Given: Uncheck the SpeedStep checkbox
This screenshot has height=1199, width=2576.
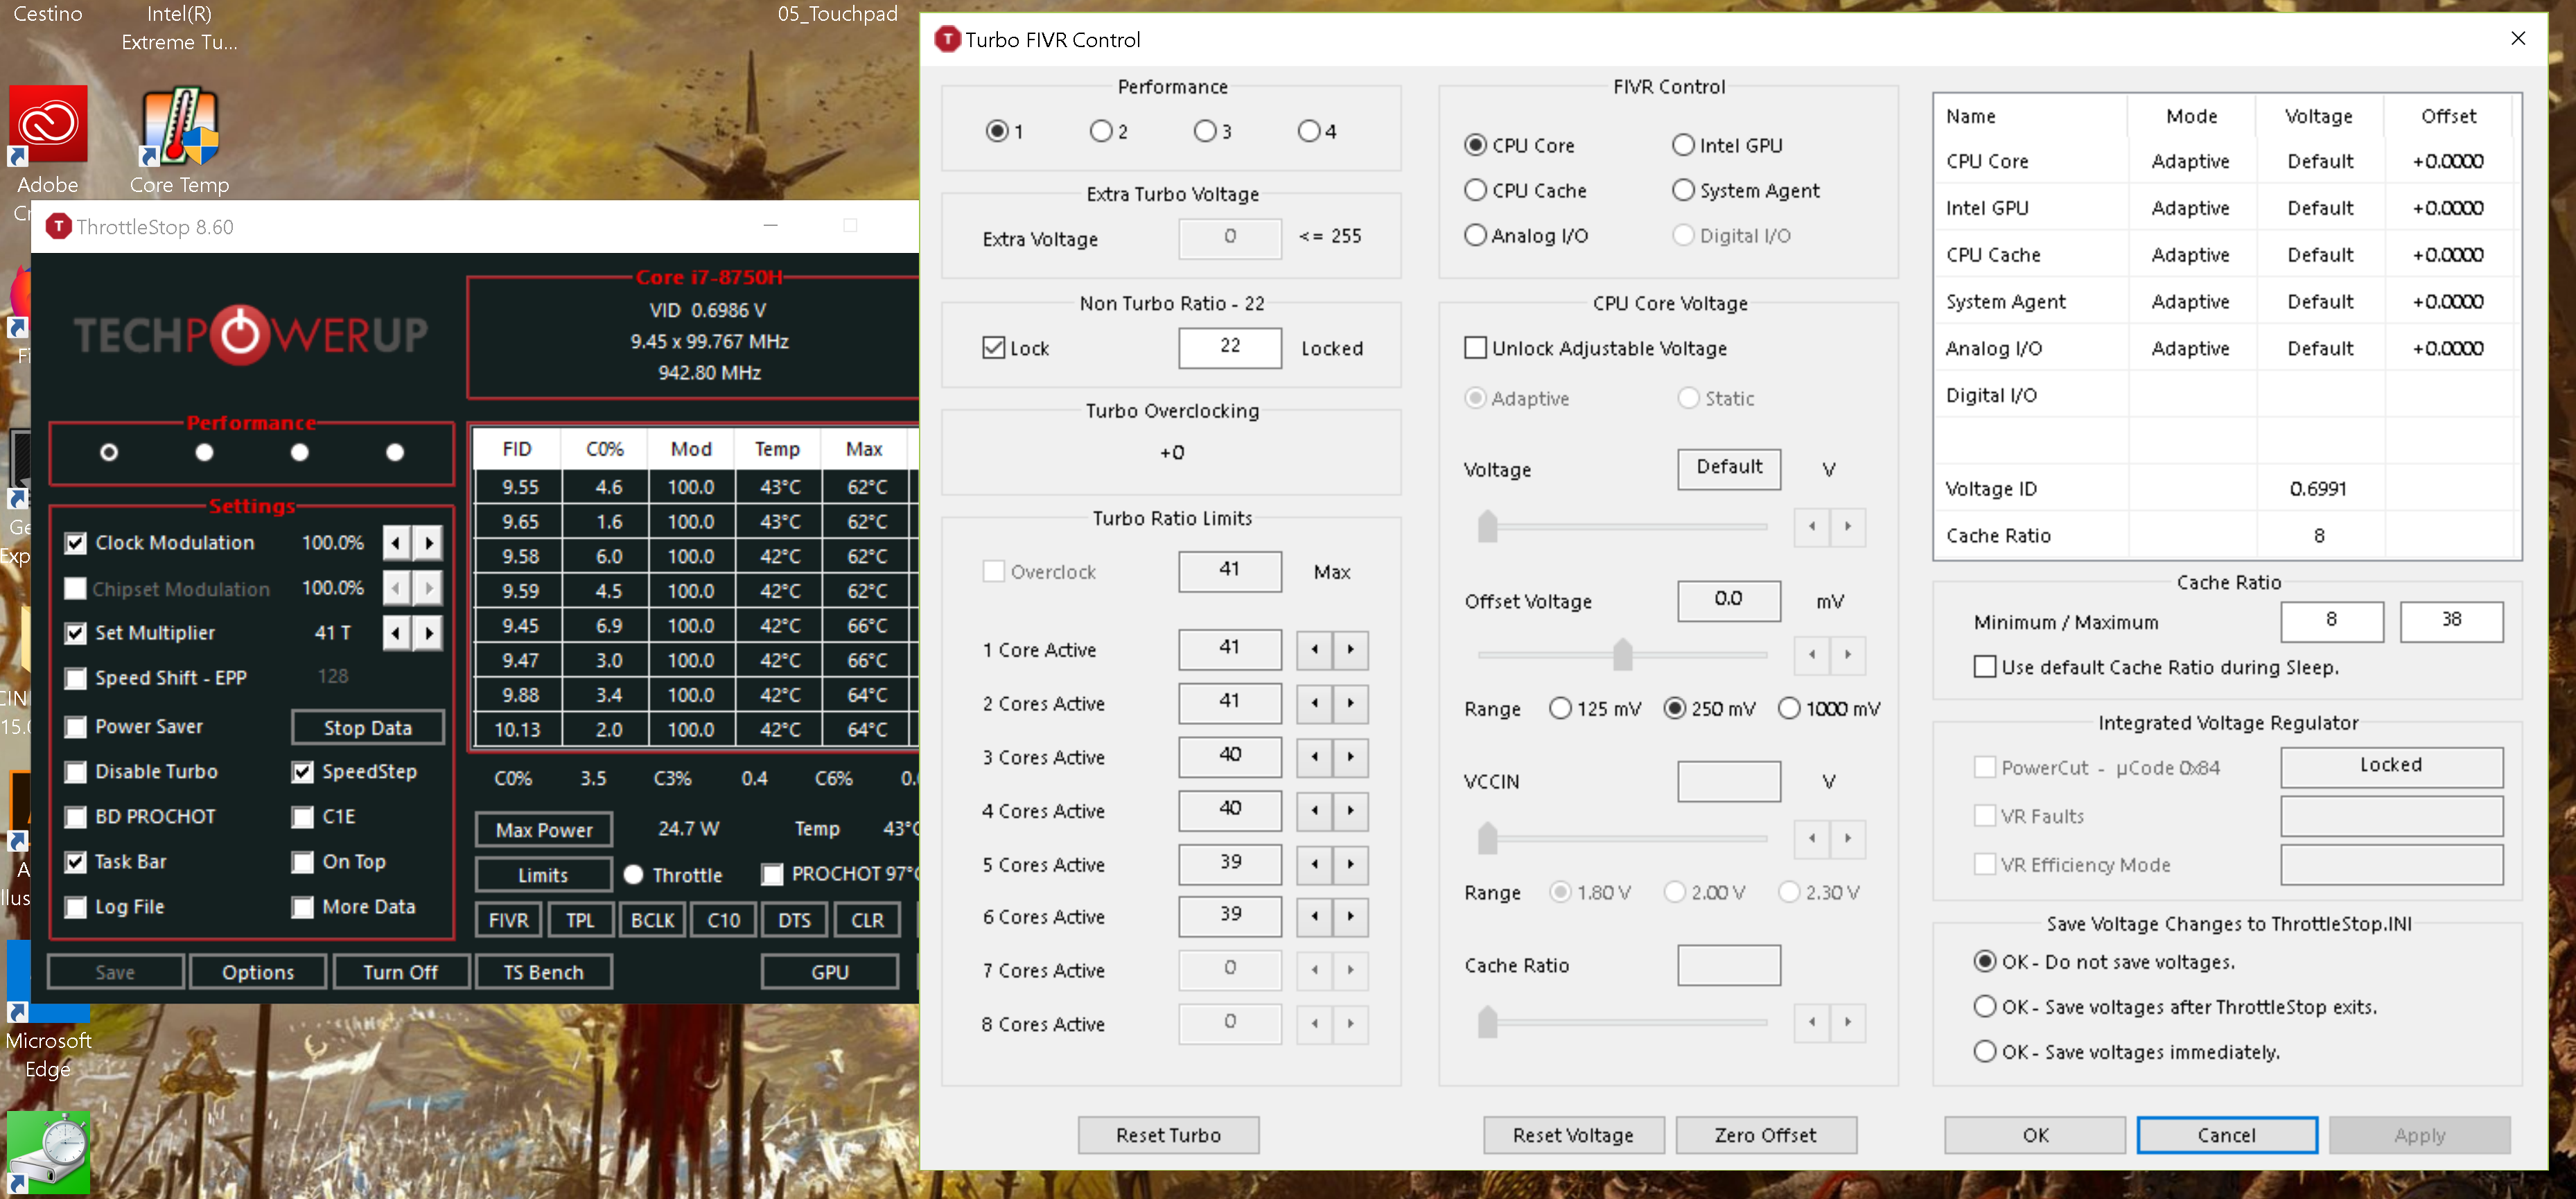Looking at the screenshot, I should 302,772.
